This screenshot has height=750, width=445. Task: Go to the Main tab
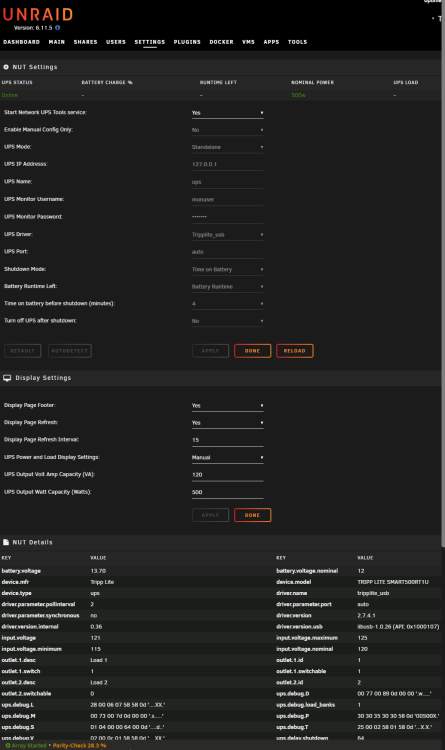(x=56, y=42)
